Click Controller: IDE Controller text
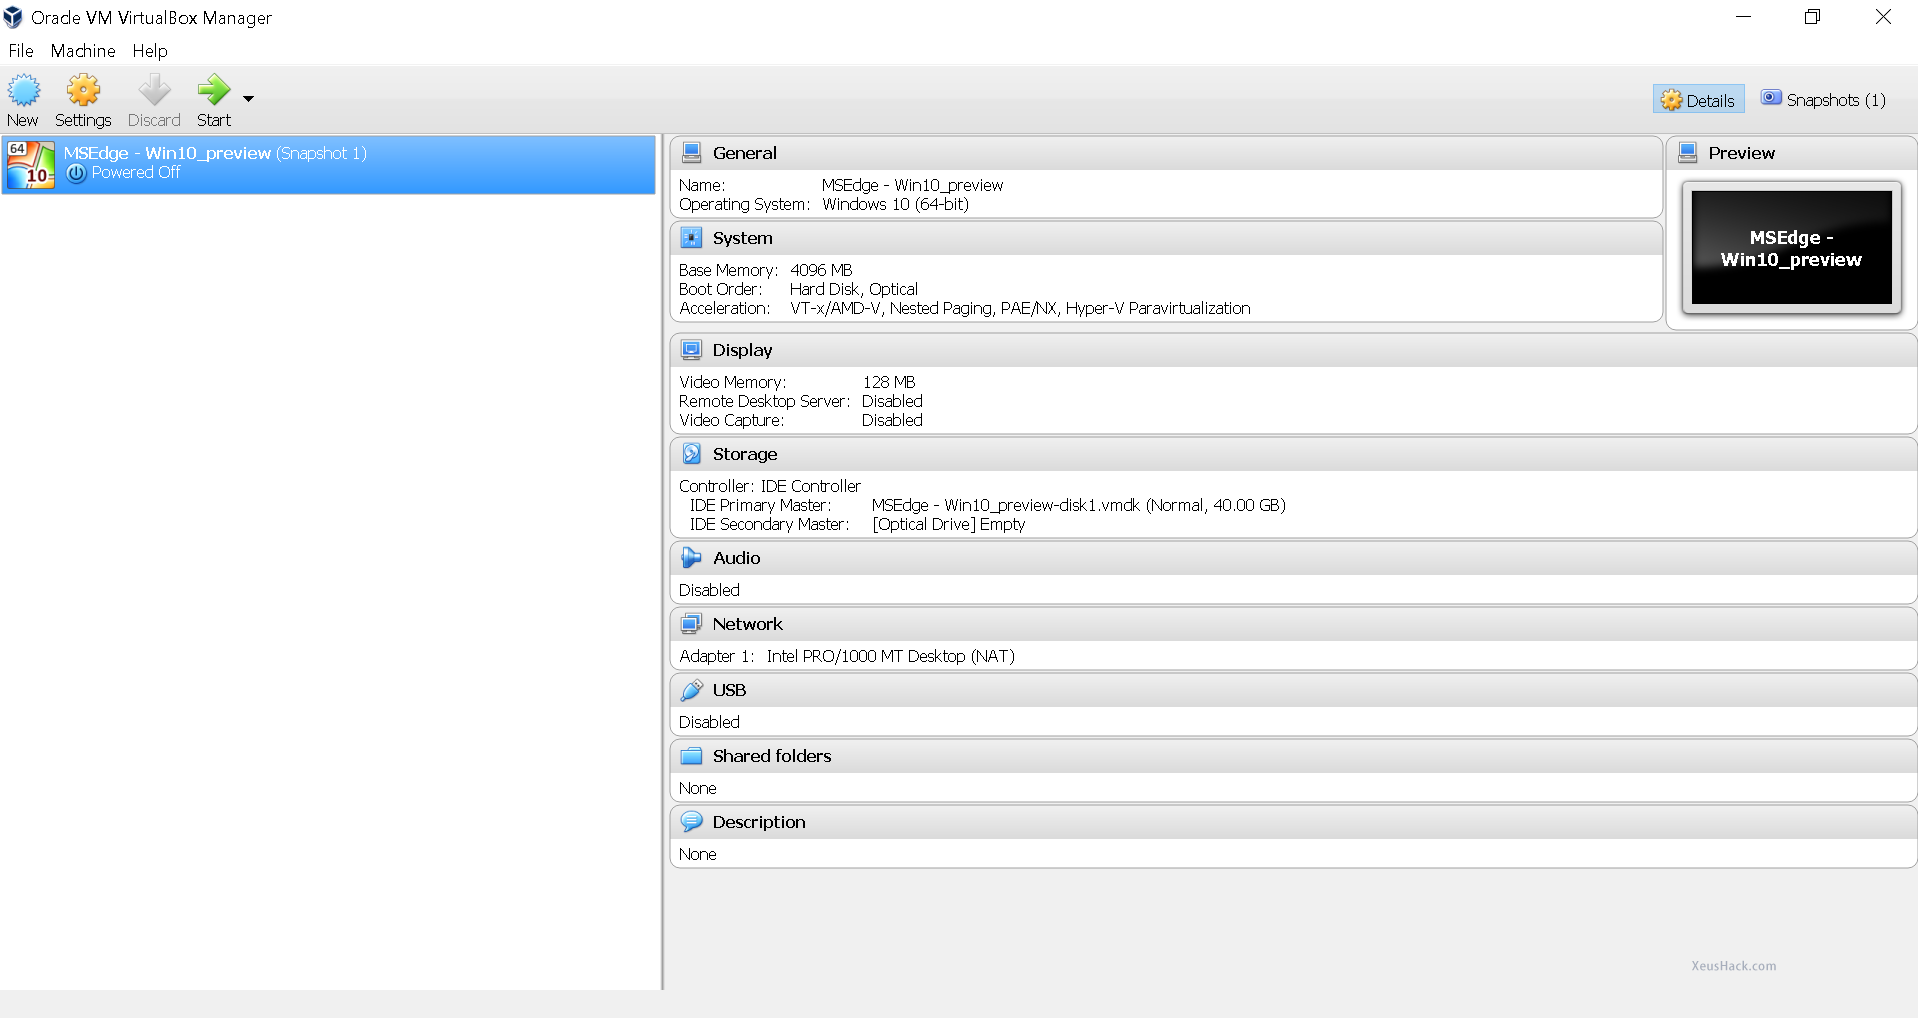1918x1018 pixels. (x=770, y=486)
